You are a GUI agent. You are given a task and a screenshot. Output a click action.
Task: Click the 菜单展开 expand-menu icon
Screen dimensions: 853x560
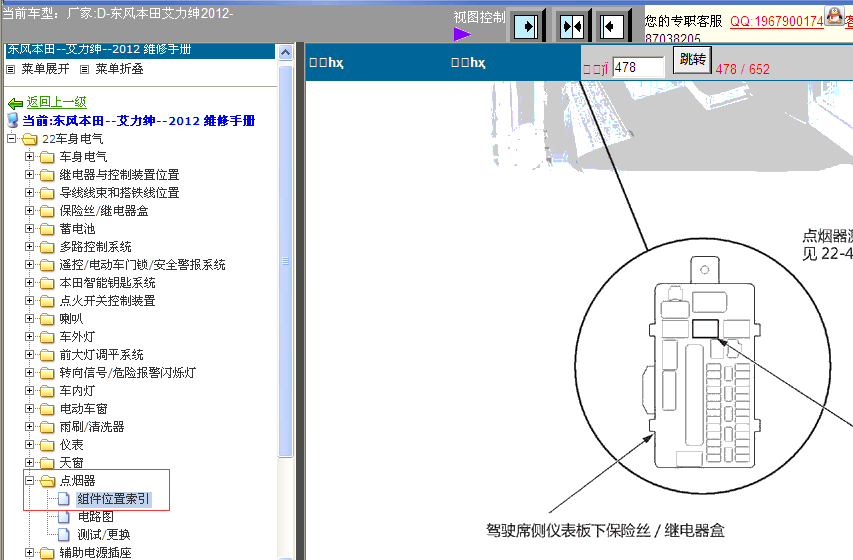10,69
